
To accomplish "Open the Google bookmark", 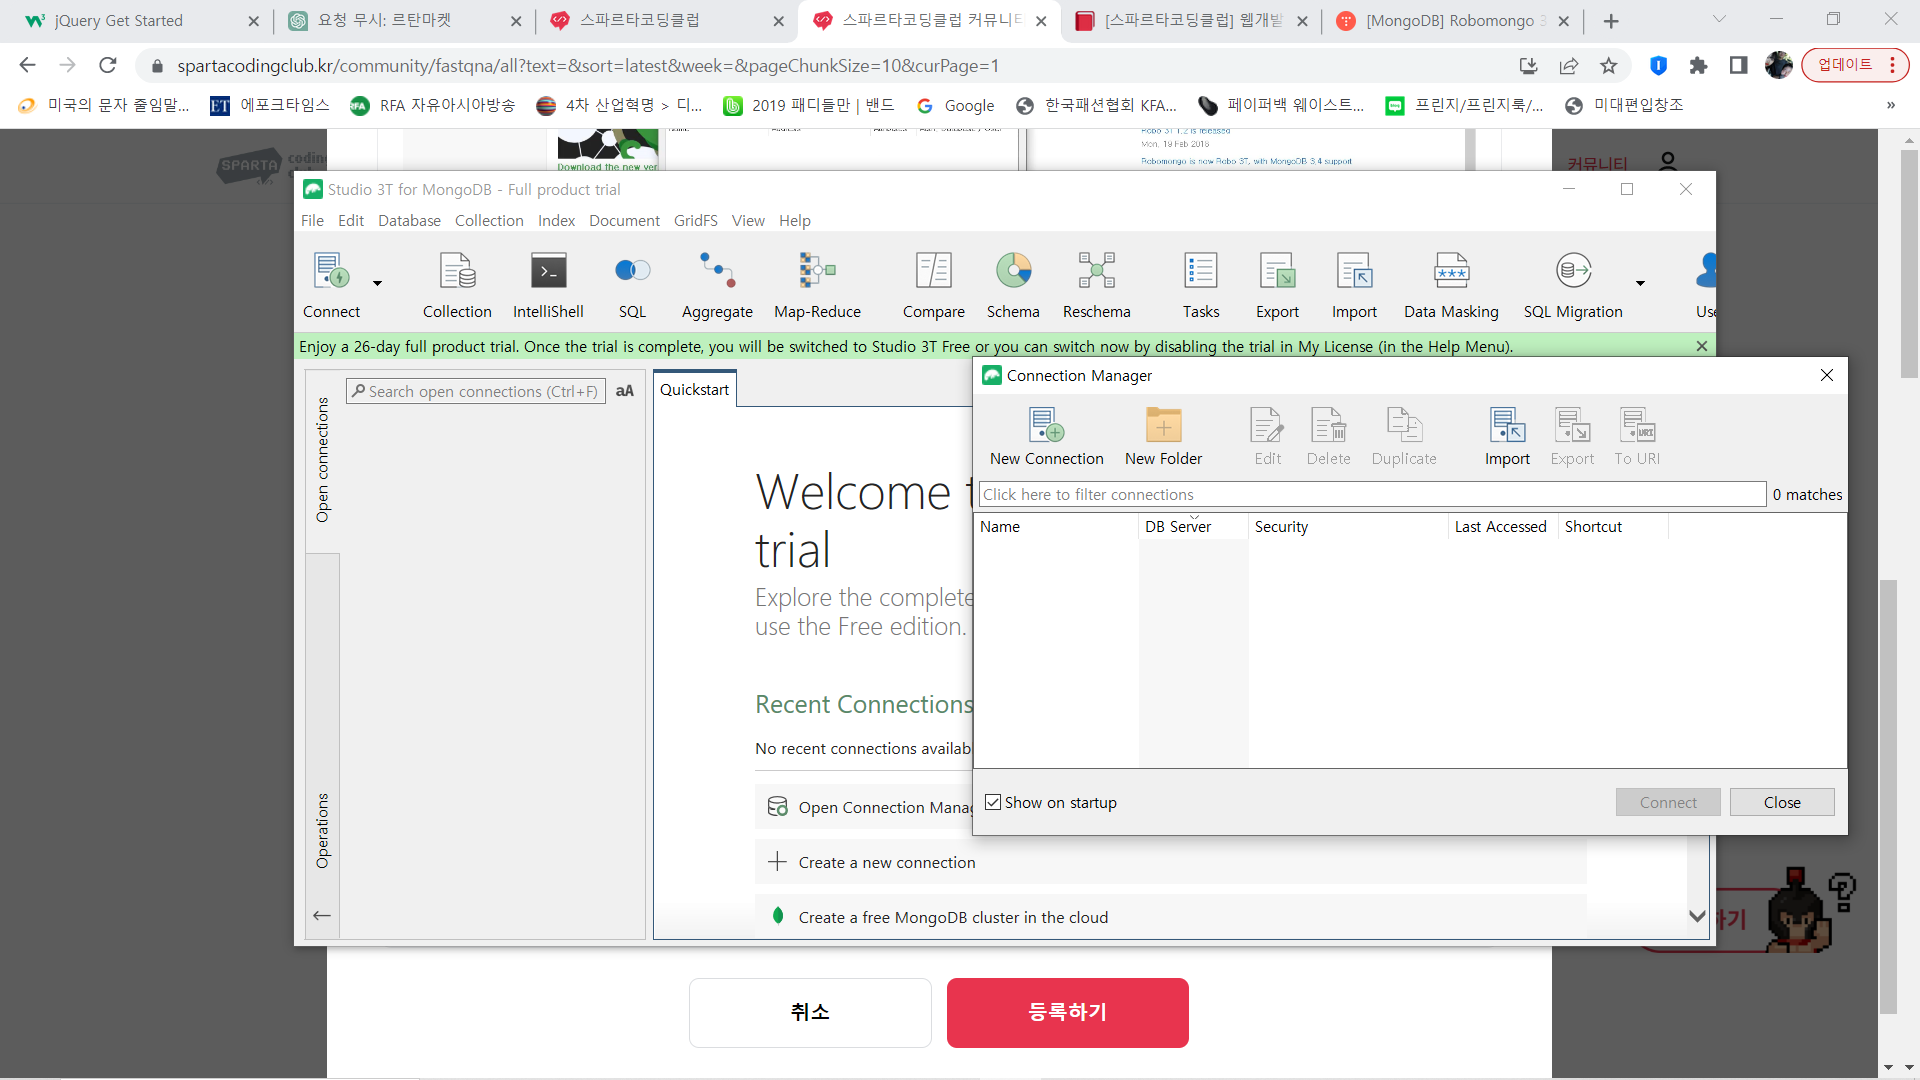I will click(956, 105).
